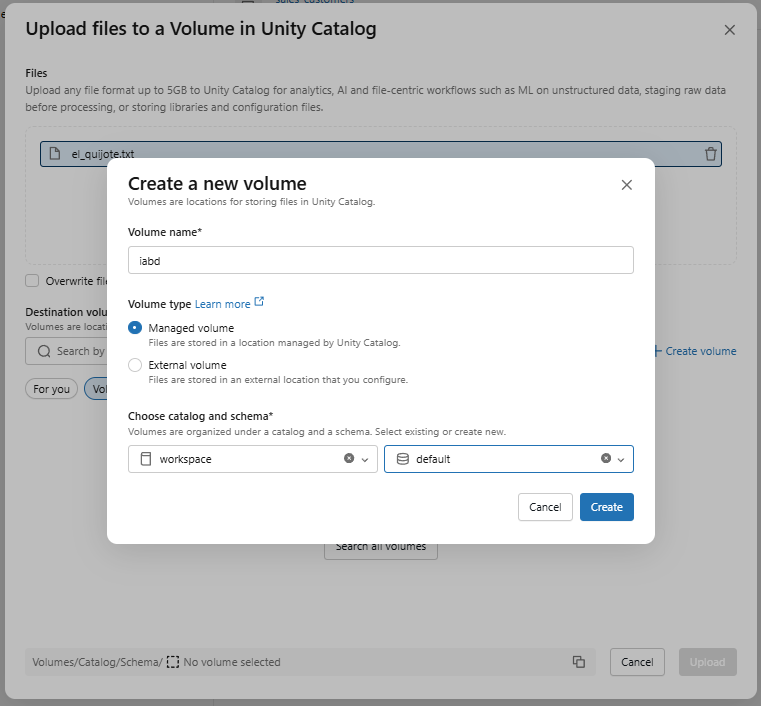
Task: Select the External volume radio button
Action: tap(135, 365)
